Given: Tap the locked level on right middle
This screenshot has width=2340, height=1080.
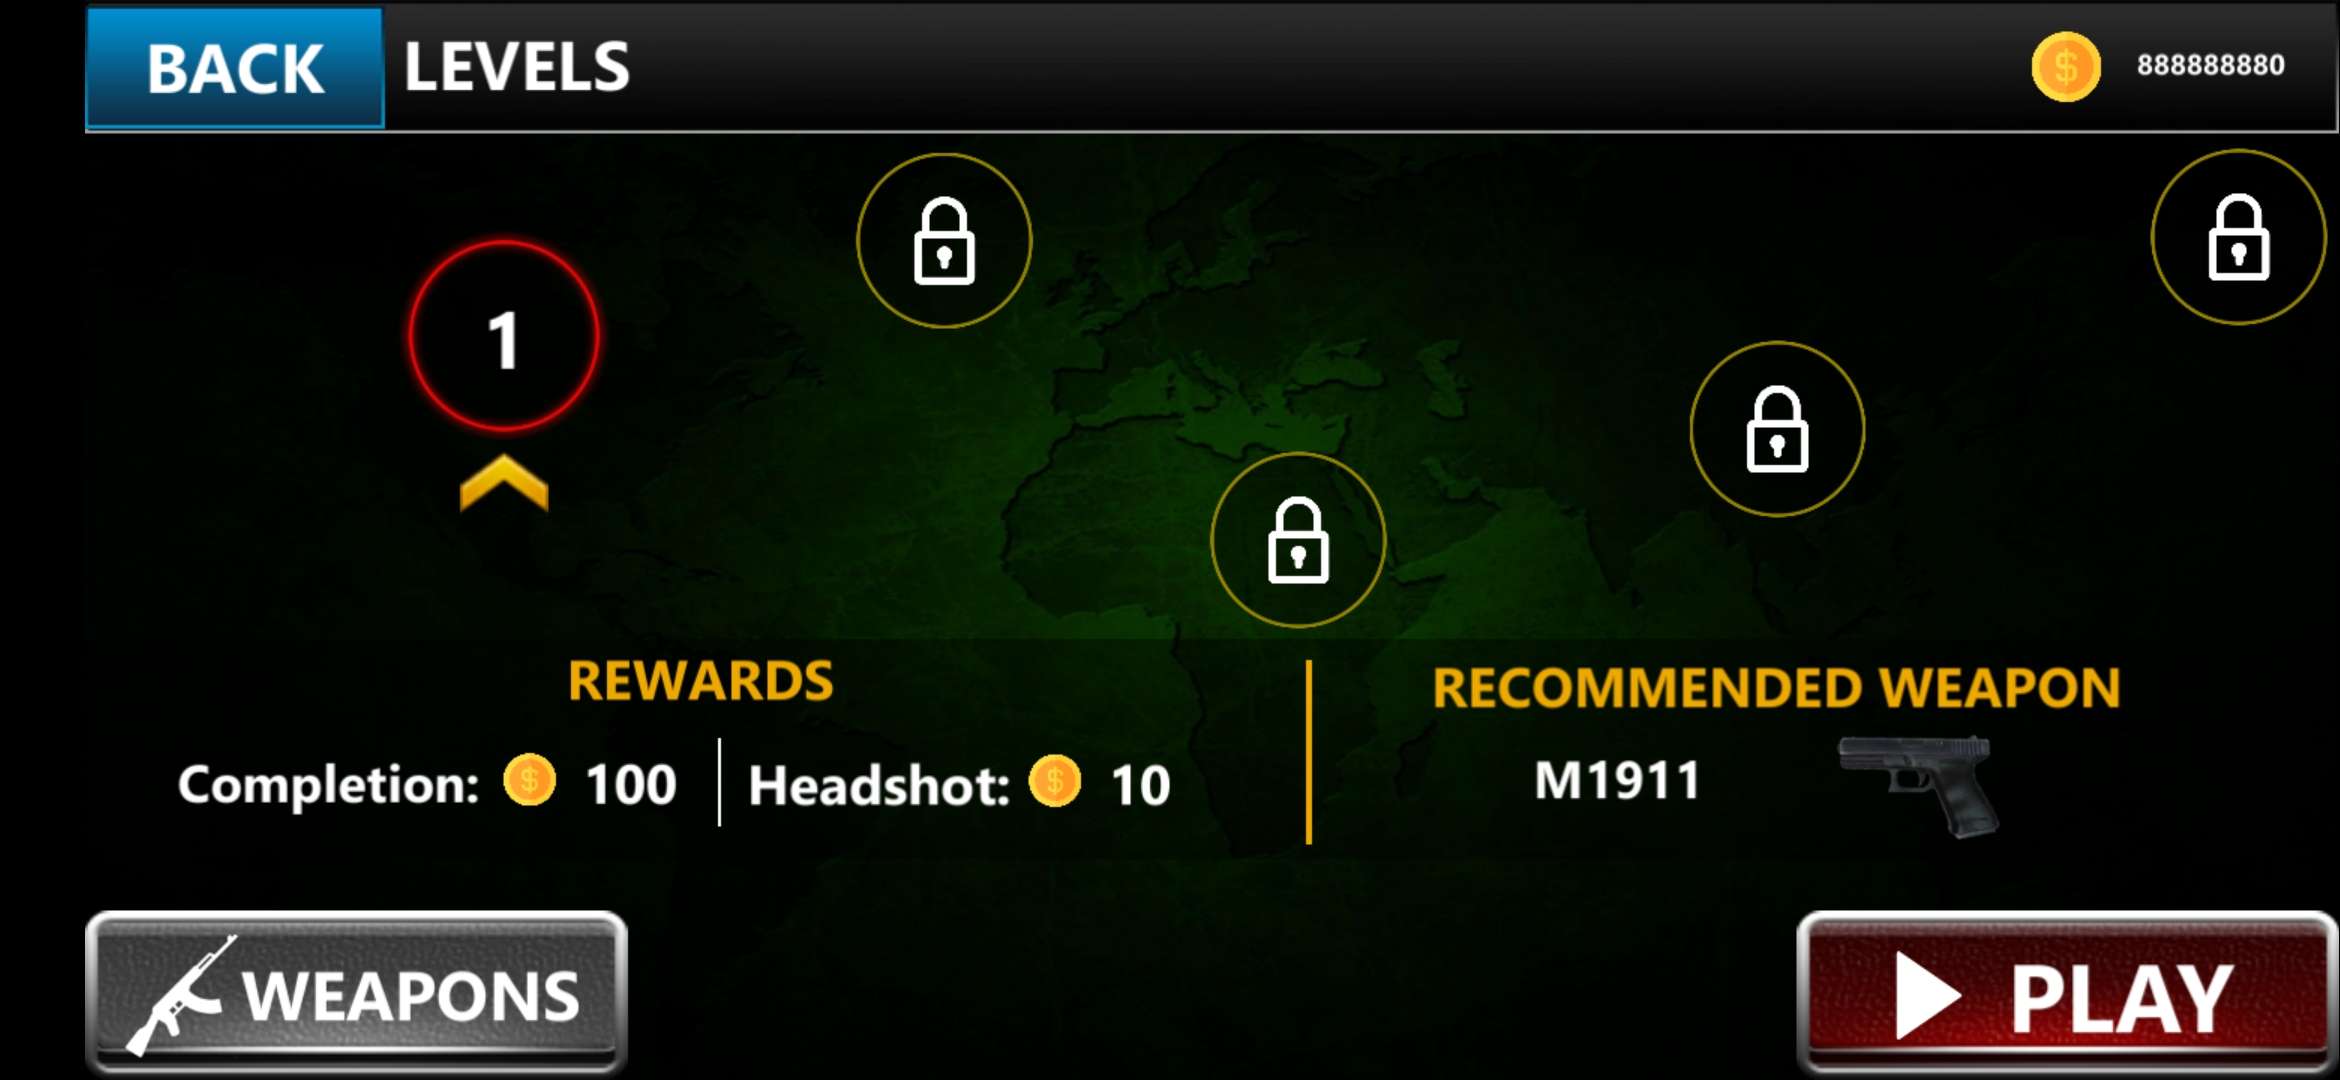Looking at the screenshot, I should pos(1777,429).
